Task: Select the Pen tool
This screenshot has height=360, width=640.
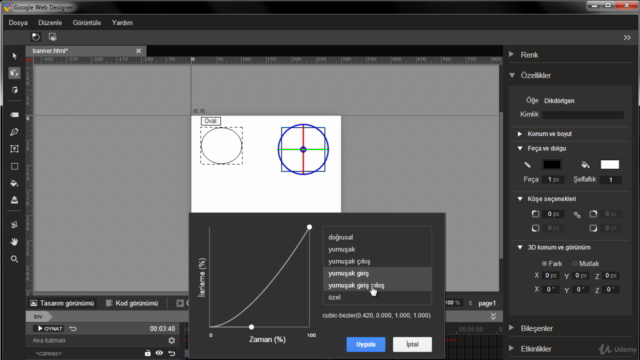Action: pos(14,132)
